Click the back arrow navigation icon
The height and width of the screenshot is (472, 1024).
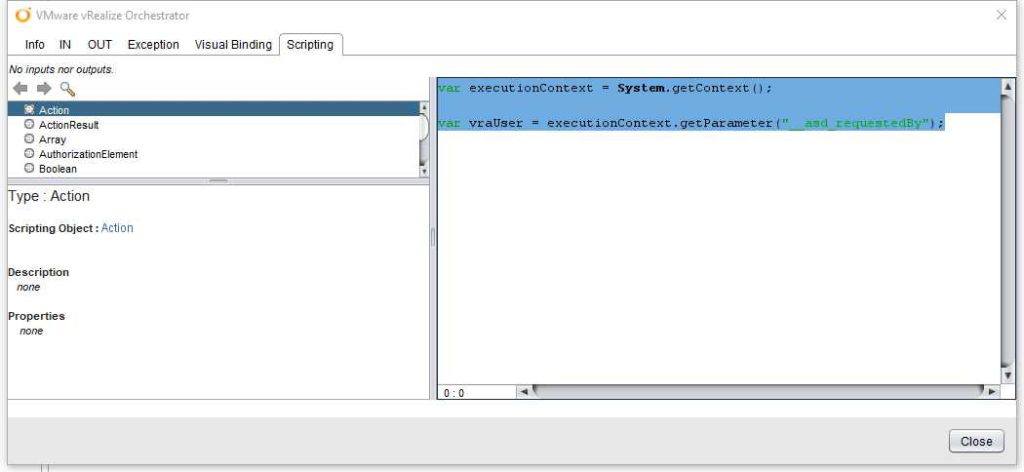(20, 89)
